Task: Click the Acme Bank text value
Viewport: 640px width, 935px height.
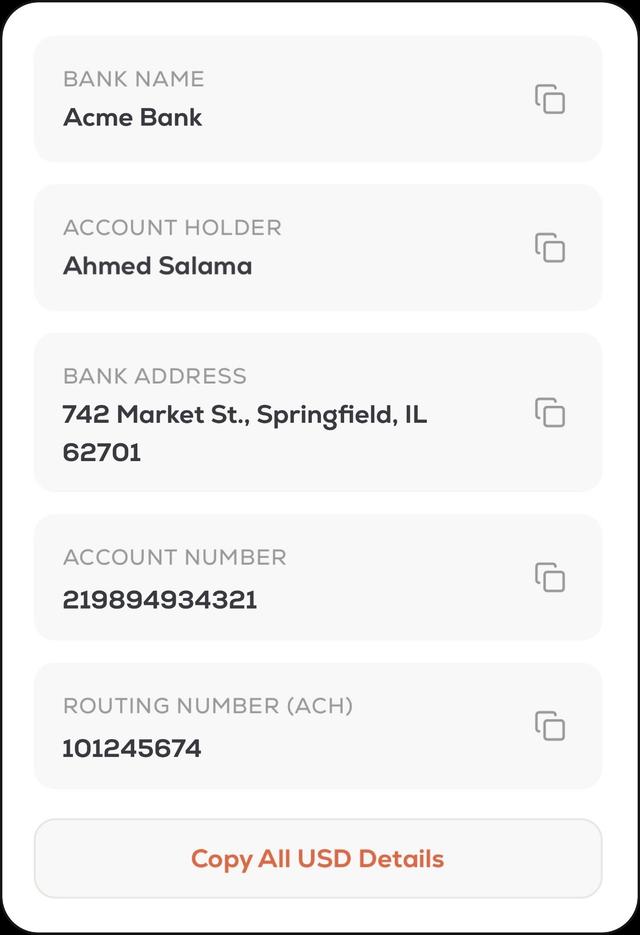Action: [x=133, y=117]
